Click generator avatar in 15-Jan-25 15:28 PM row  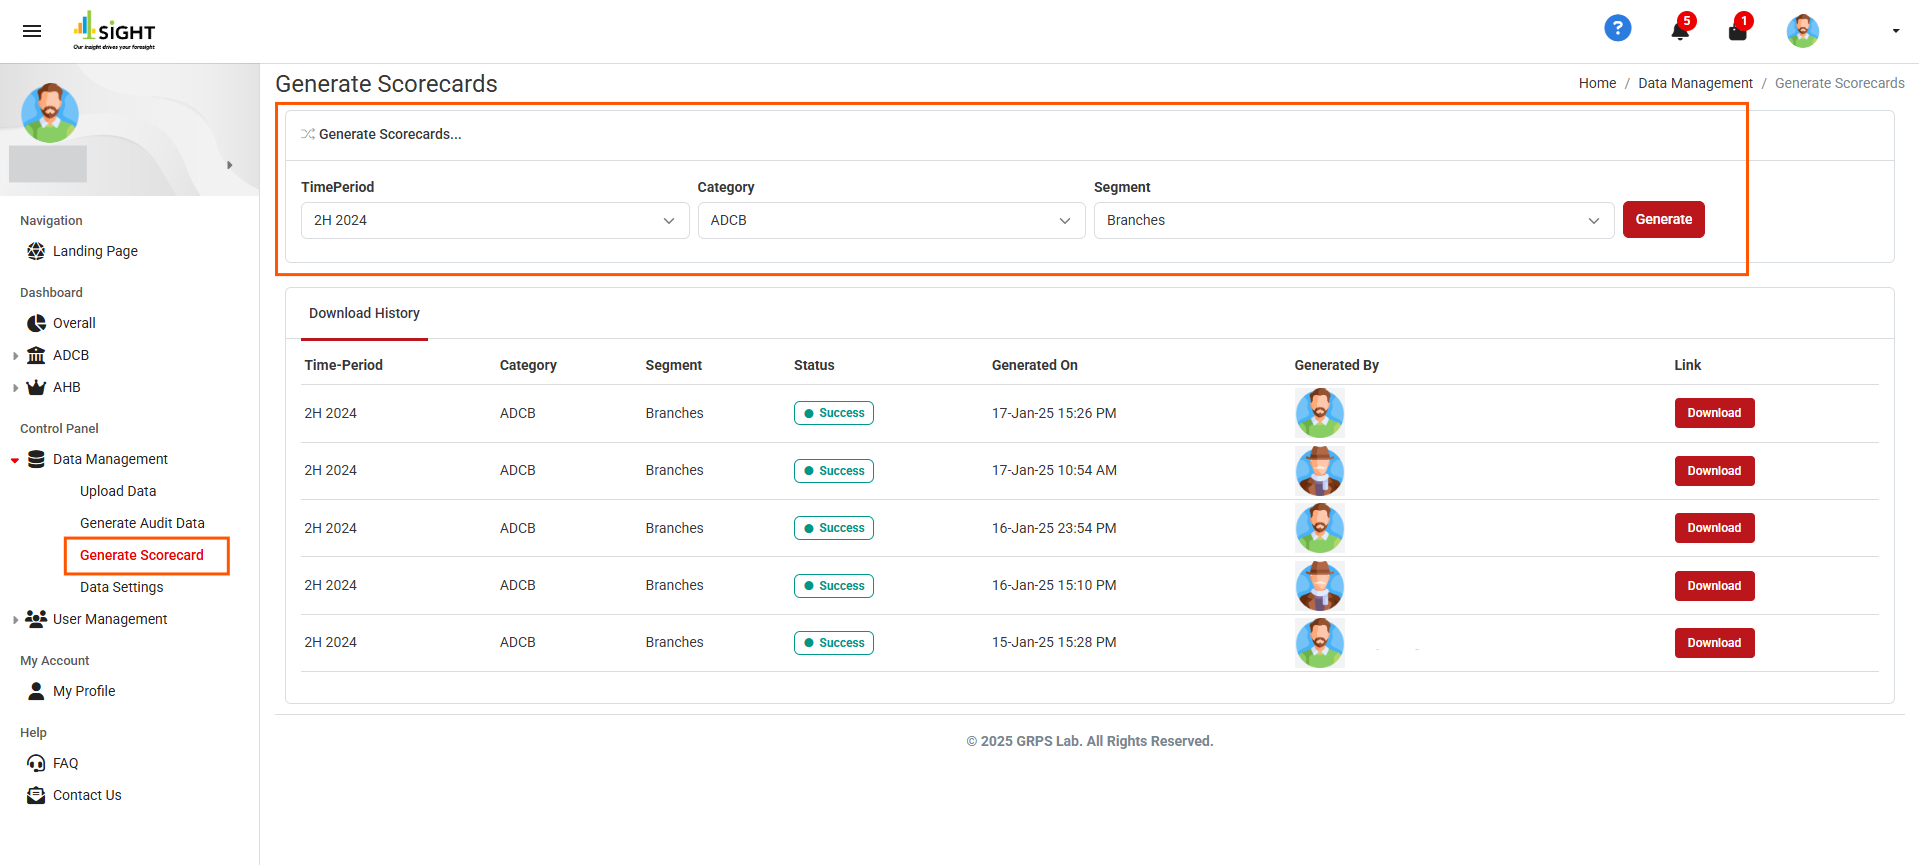tap(1320, 643)
